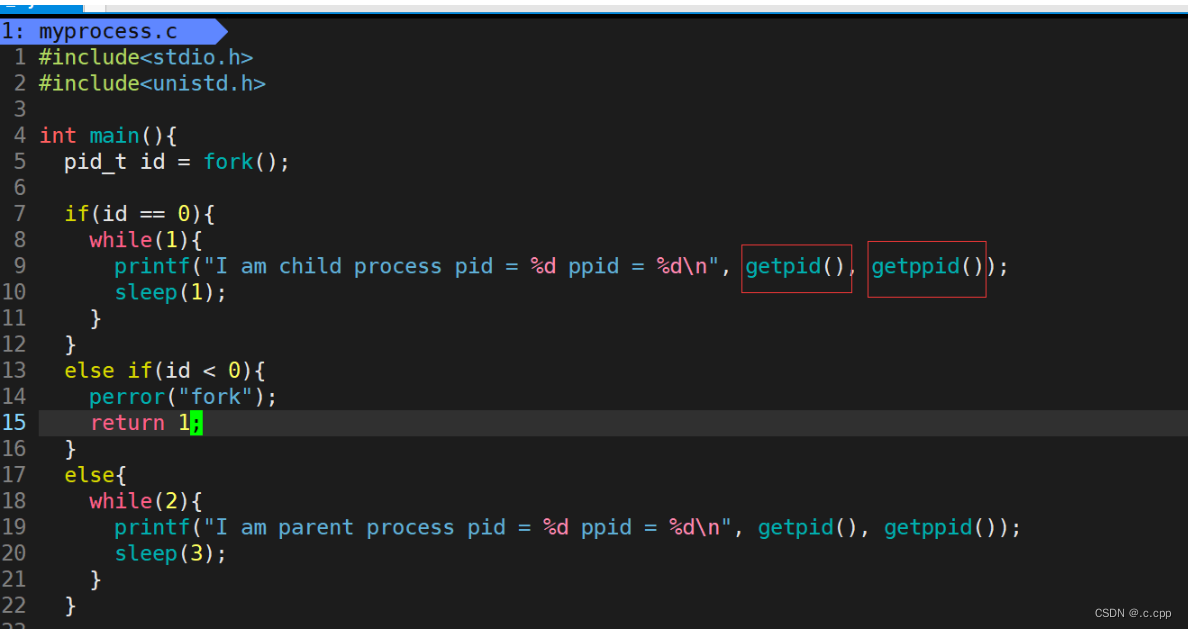Click the 'while(2){' loop line
This screenshot has height=629, width=1188.
(145, 502)
